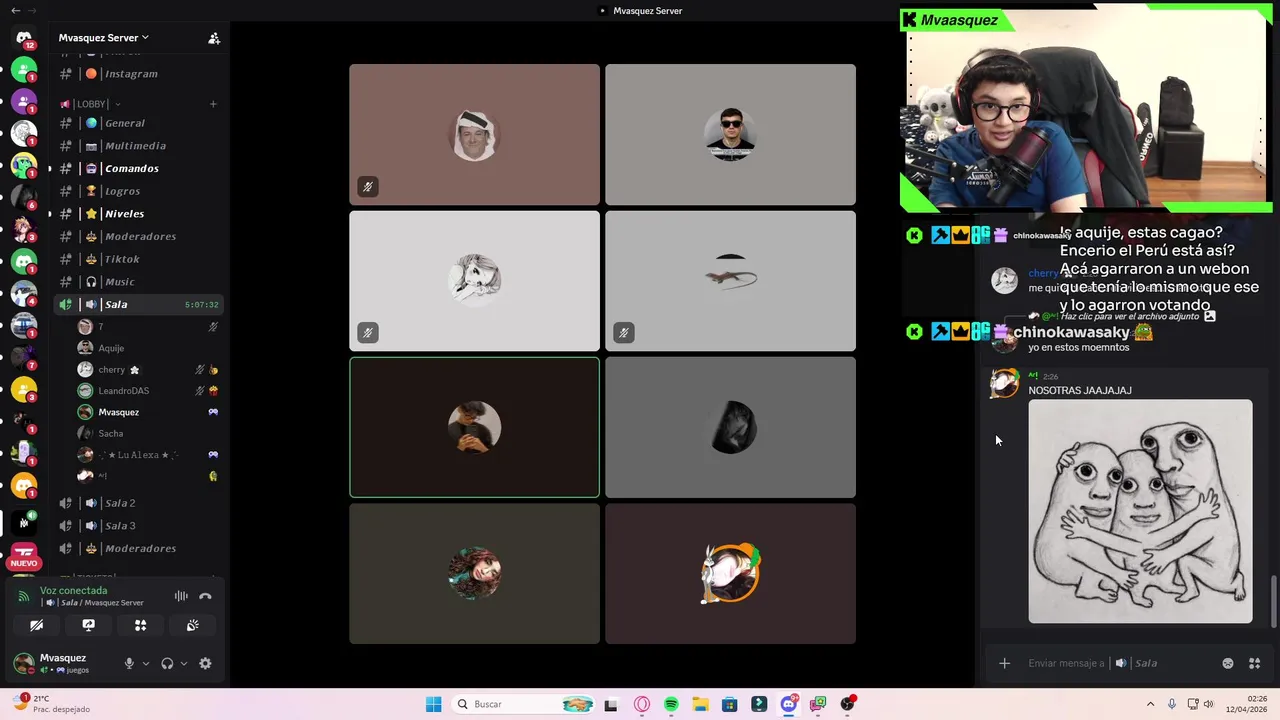Open the Instagram channel
Viewport: 1280px width, 720px height.
point(139,74)
